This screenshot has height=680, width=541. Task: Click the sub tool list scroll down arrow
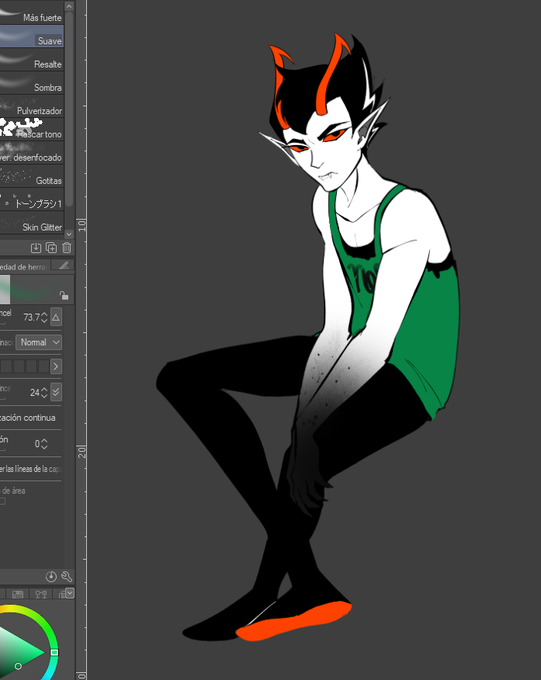[69, 234]
